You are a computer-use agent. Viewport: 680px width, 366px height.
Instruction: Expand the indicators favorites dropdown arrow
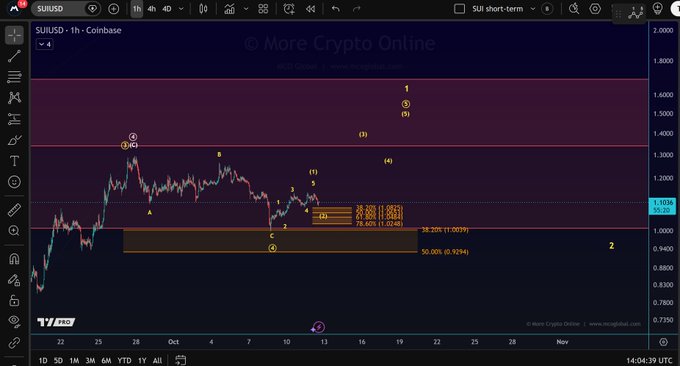tap(246, 9)
